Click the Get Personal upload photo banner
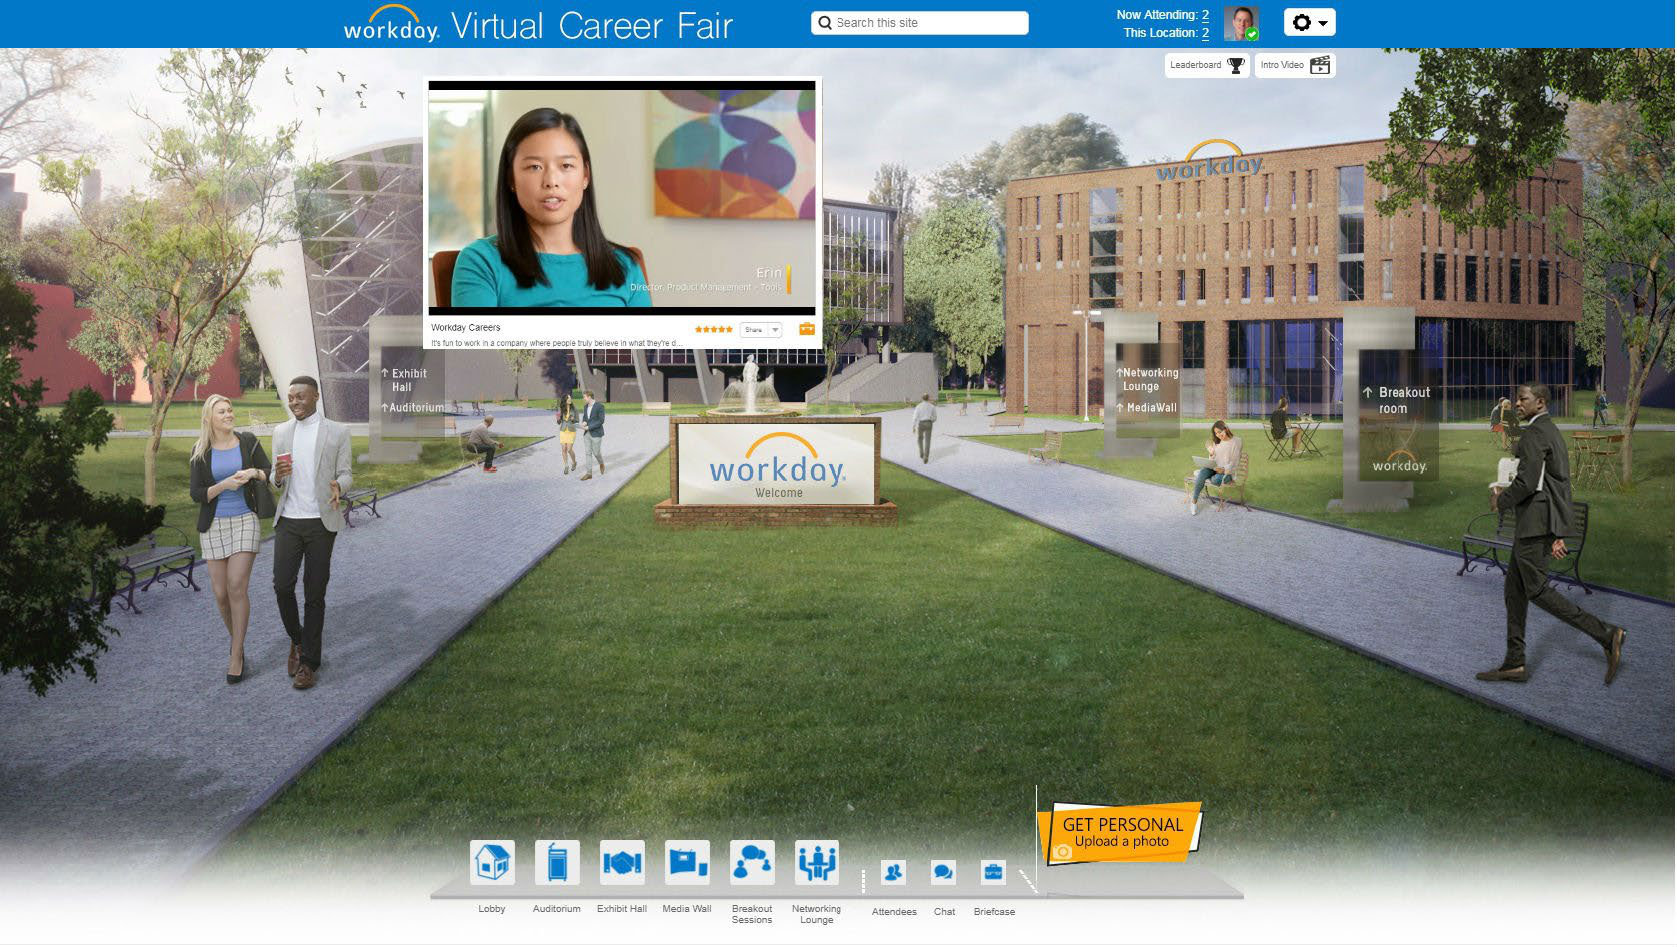The image size is (1677, 947). pyautogui.click(x=1120, y=832)
